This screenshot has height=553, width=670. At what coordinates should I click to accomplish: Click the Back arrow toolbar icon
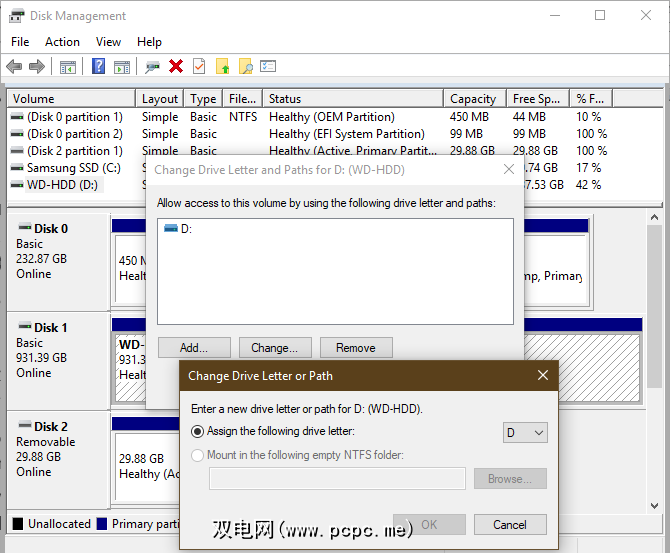(x=14, y=67)
